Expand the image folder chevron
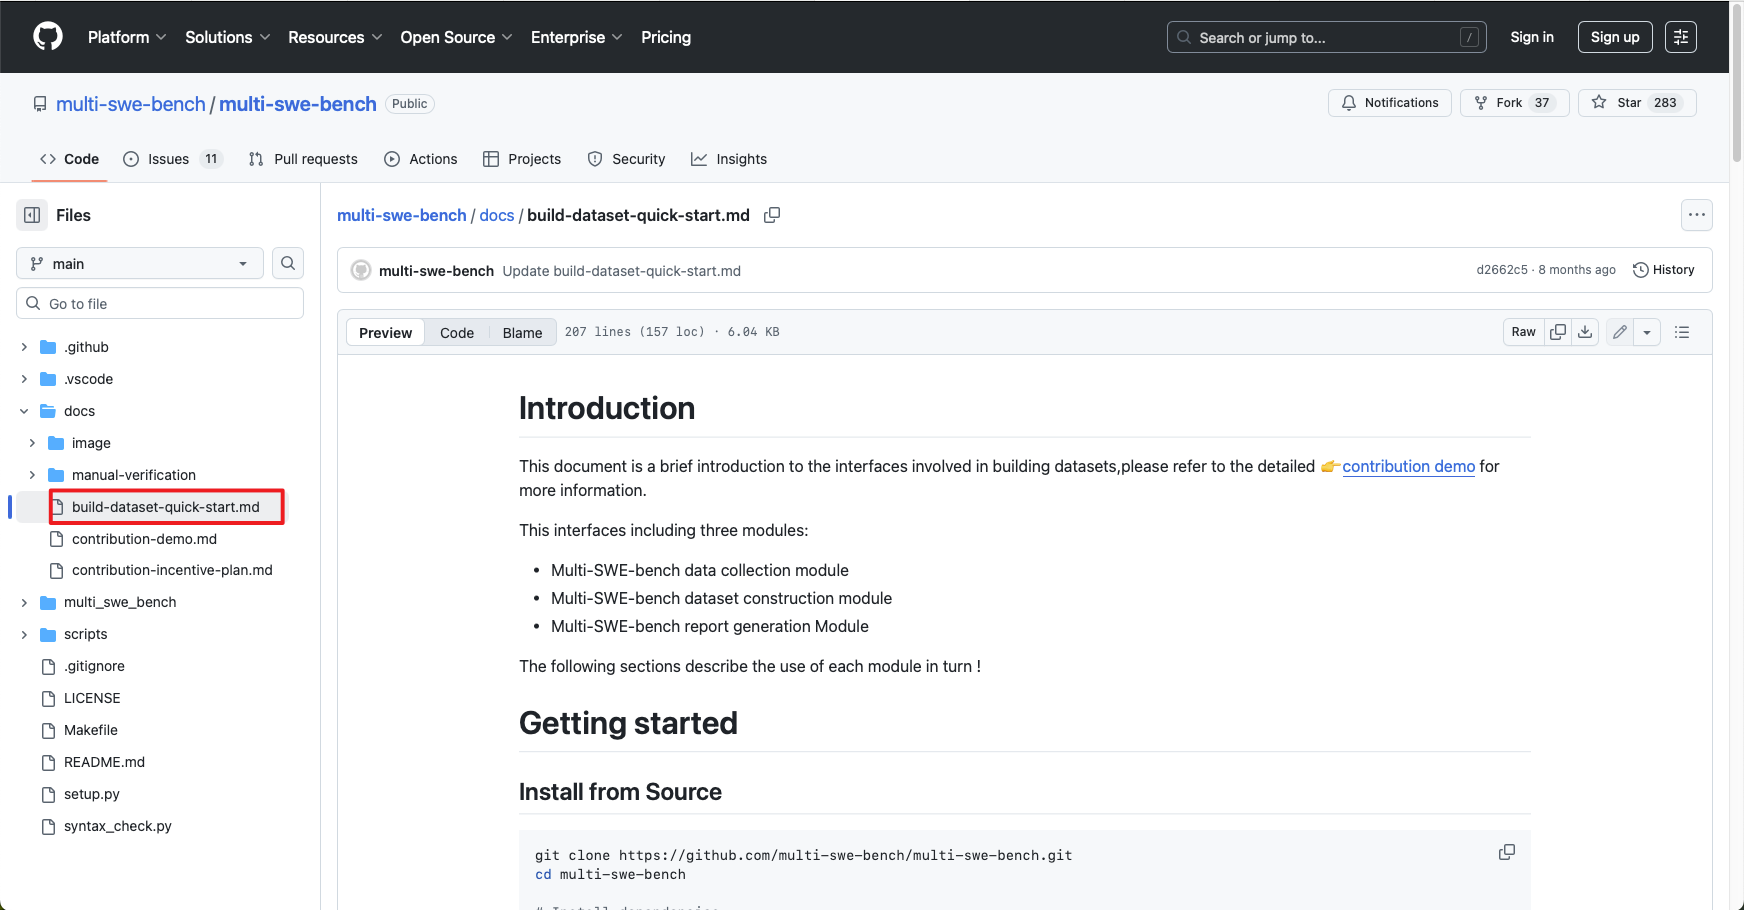This screenshot has width=1744, height=910. [32, 443]
